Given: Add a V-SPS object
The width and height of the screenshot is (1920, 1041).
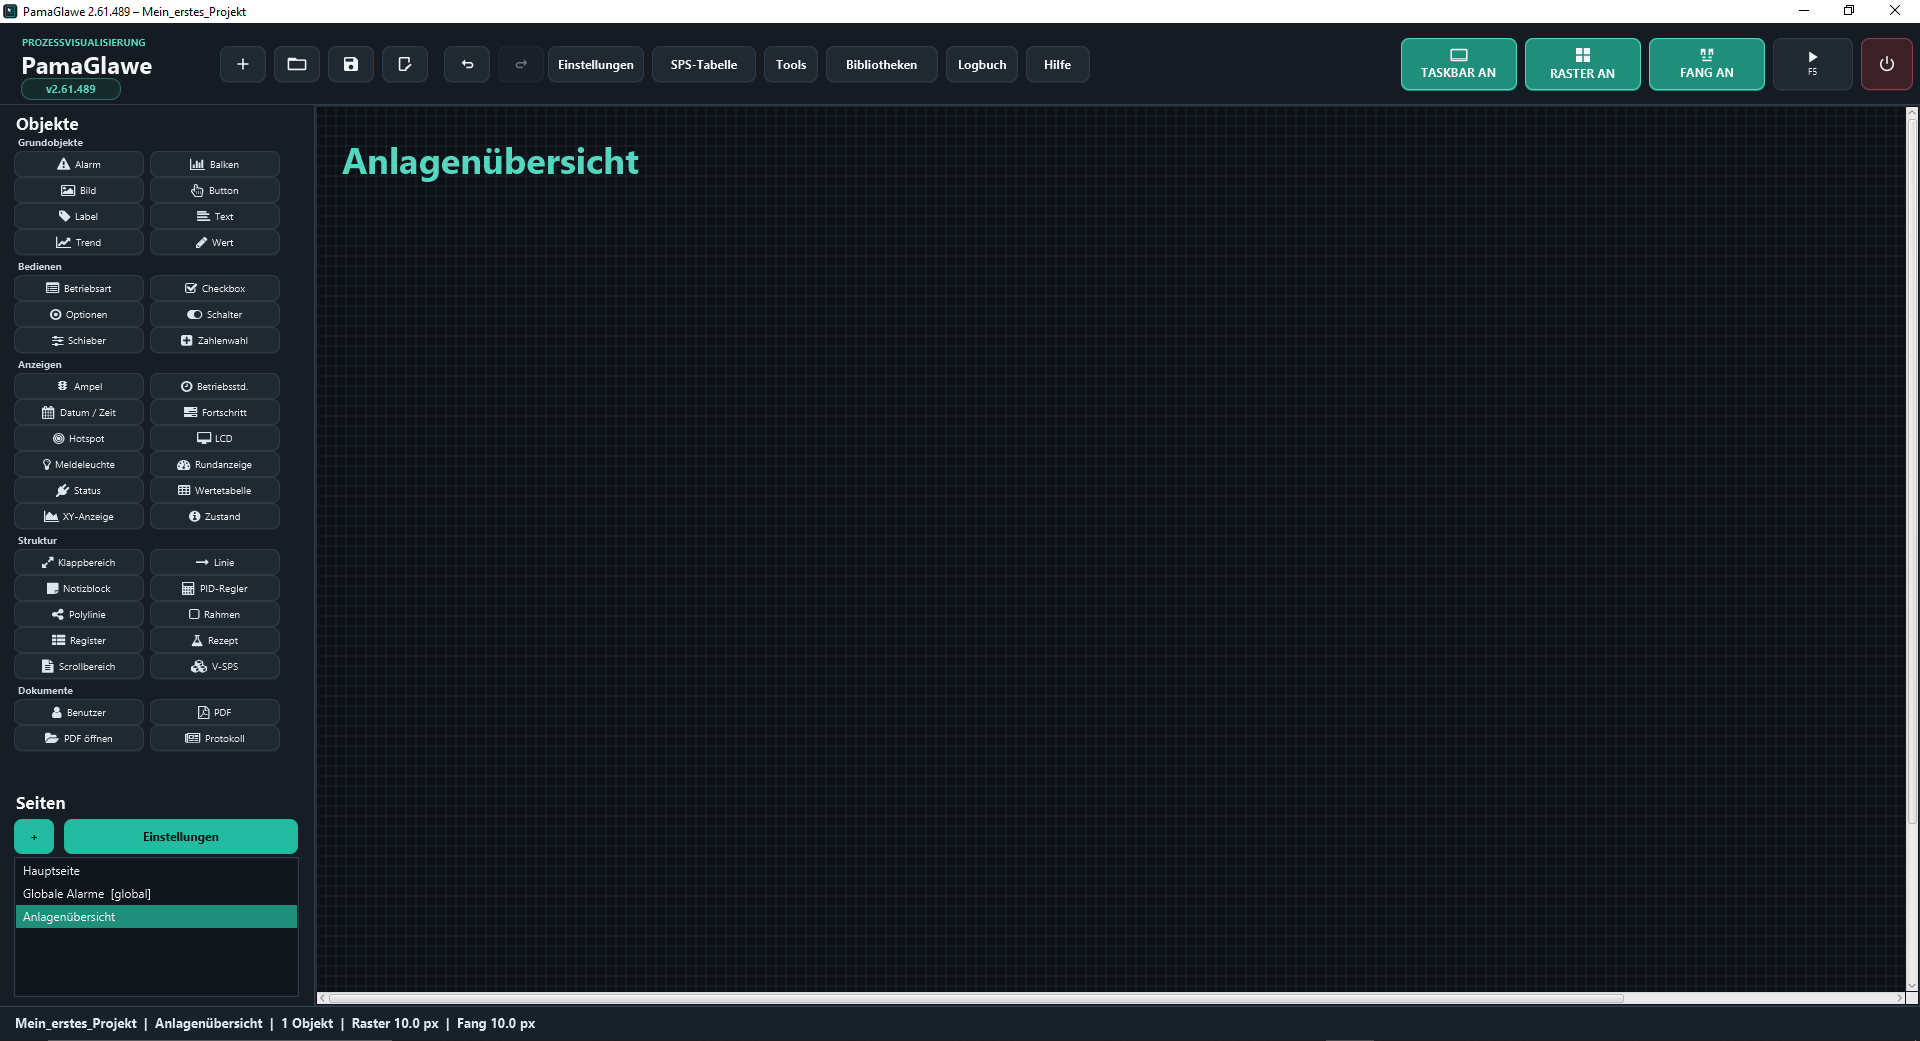Looking at the screenshot, I should pyautogui.click(x=215, y=666).
